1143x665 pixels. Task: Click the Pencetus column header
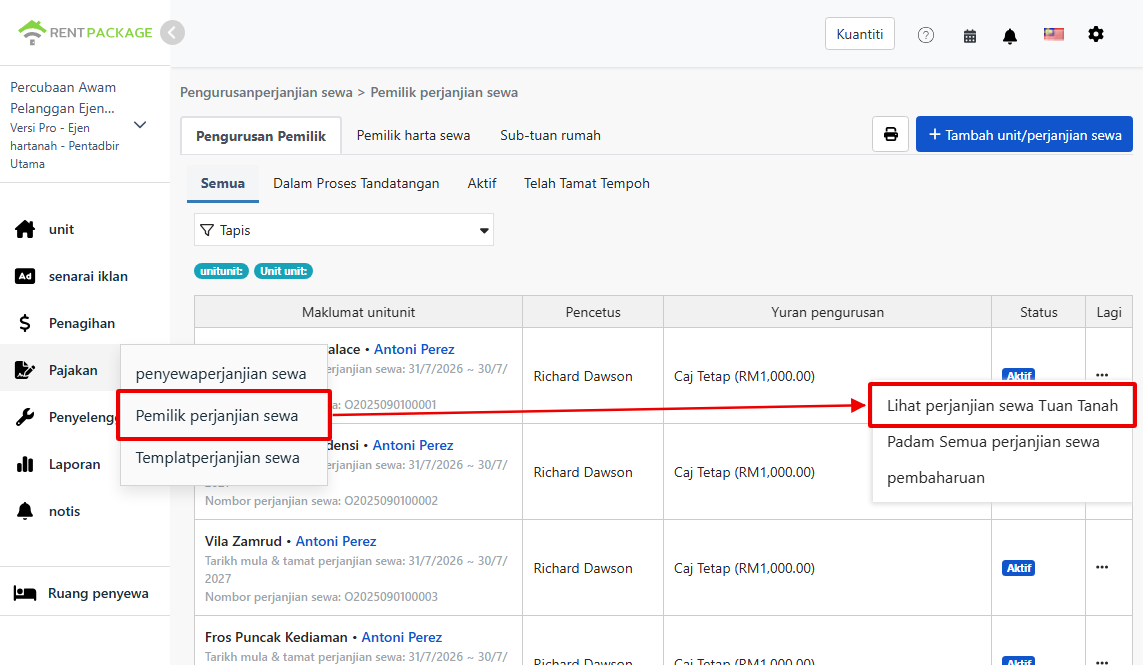(x=593, y=312)
